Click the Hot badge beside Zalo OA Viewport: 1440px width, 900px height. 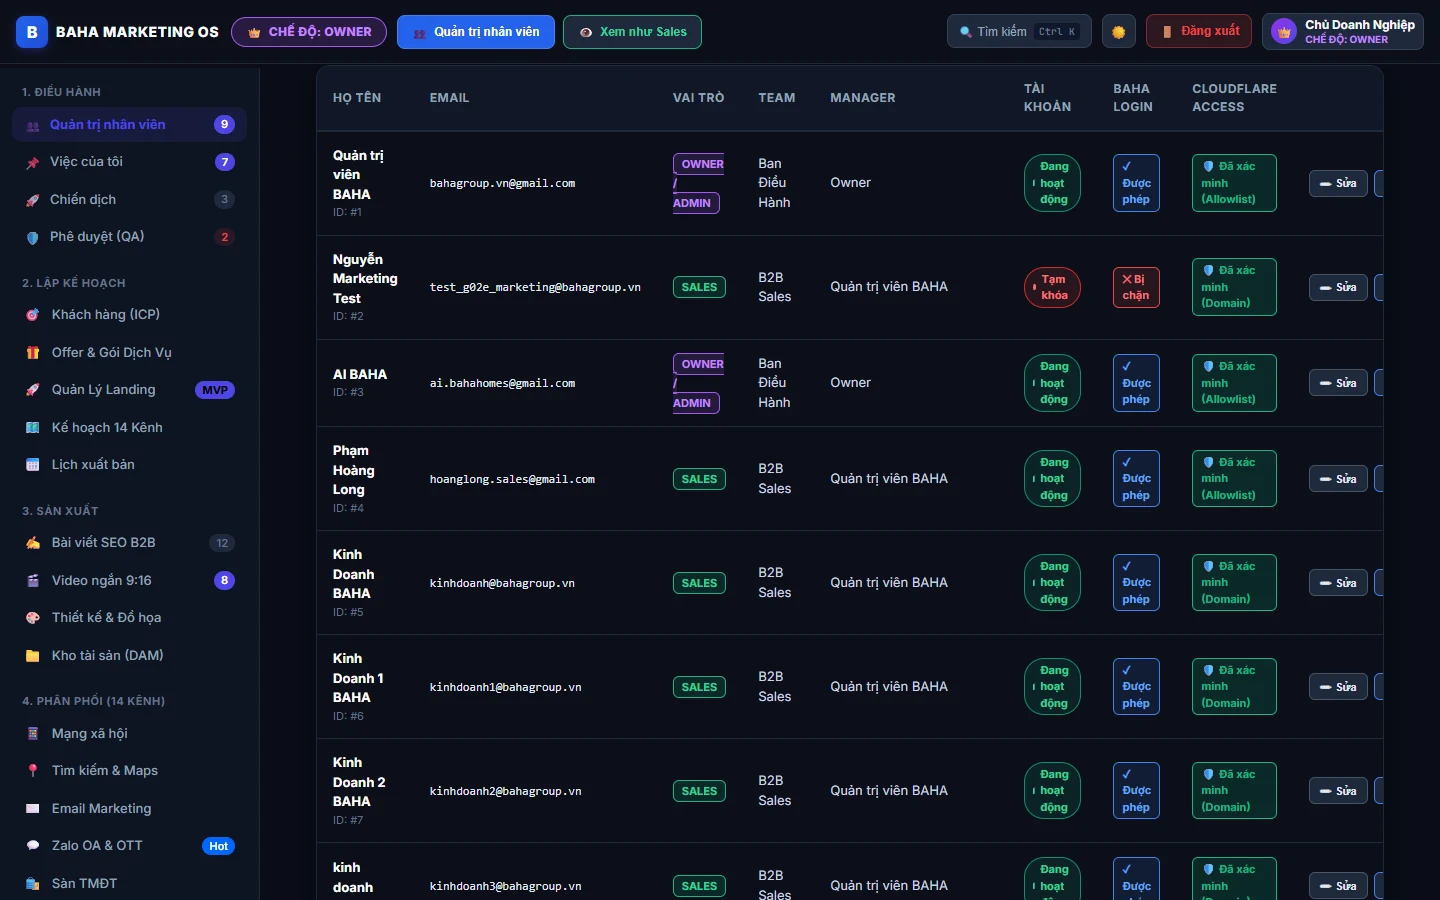coord(218,847)
